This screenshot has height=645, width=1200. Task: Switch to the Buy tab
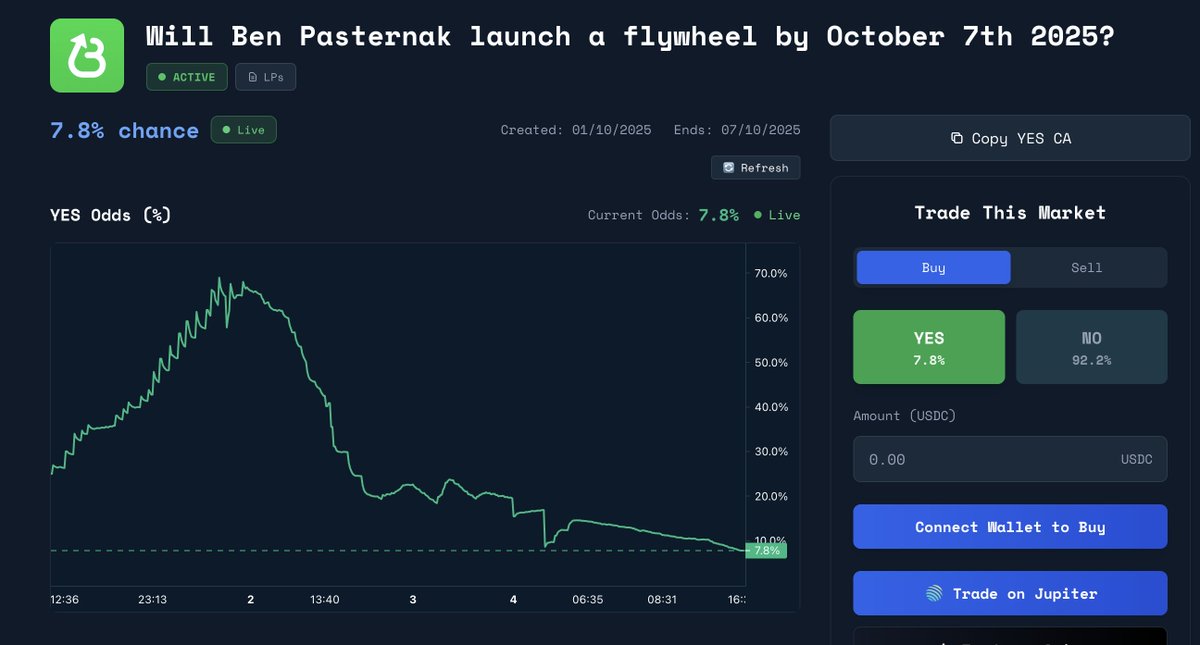tap(933, 268)
